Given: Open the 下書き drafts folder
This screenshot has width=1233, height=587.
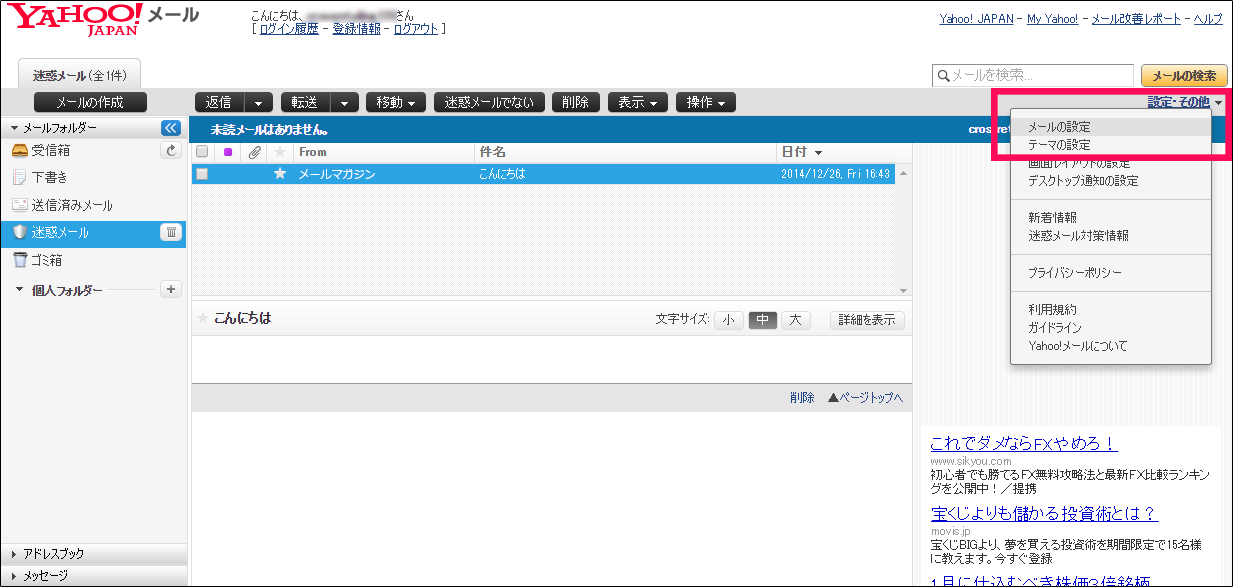Looking at the screenshot, I should pos(49,178).
